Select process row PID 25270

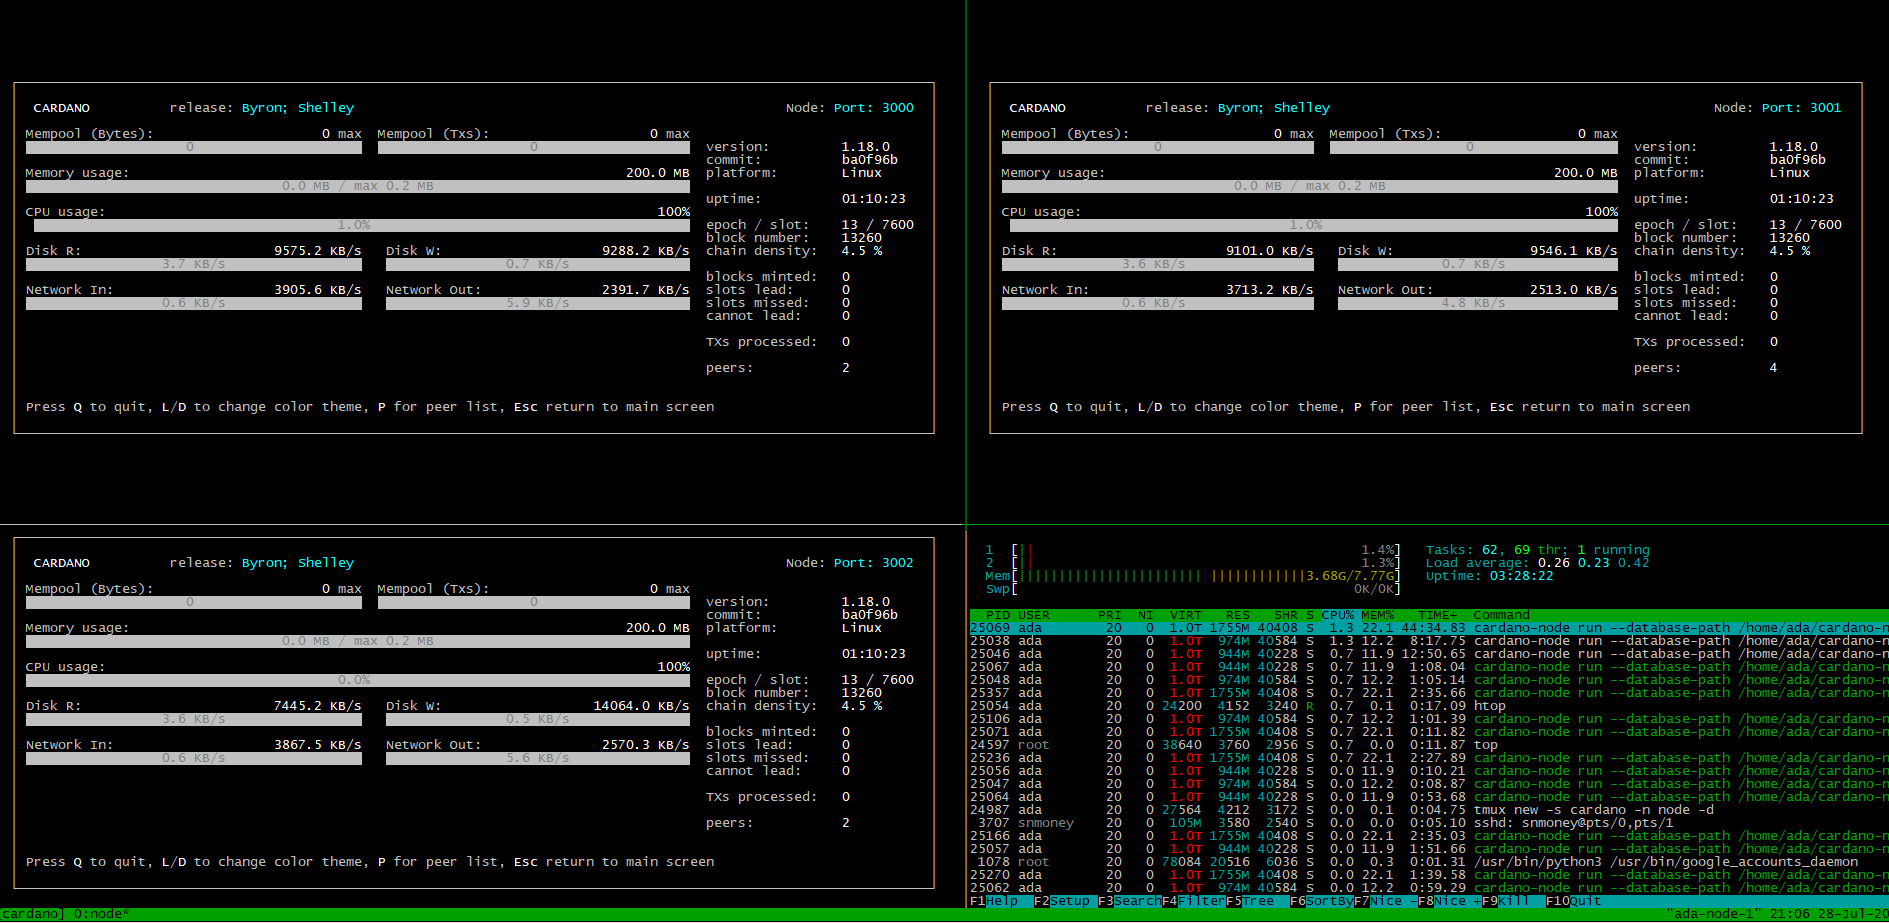1429,875
